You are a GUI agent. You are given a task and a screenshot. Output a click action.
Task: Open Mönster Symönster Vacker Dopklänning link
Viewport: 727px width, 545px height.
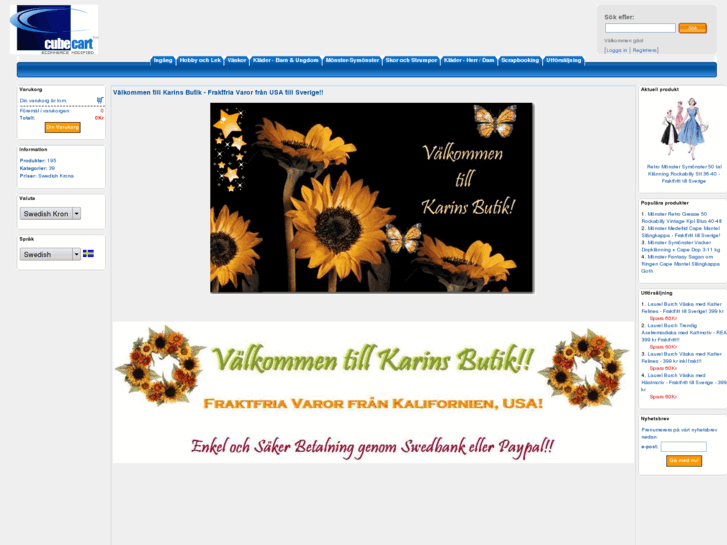click(681, 246)
